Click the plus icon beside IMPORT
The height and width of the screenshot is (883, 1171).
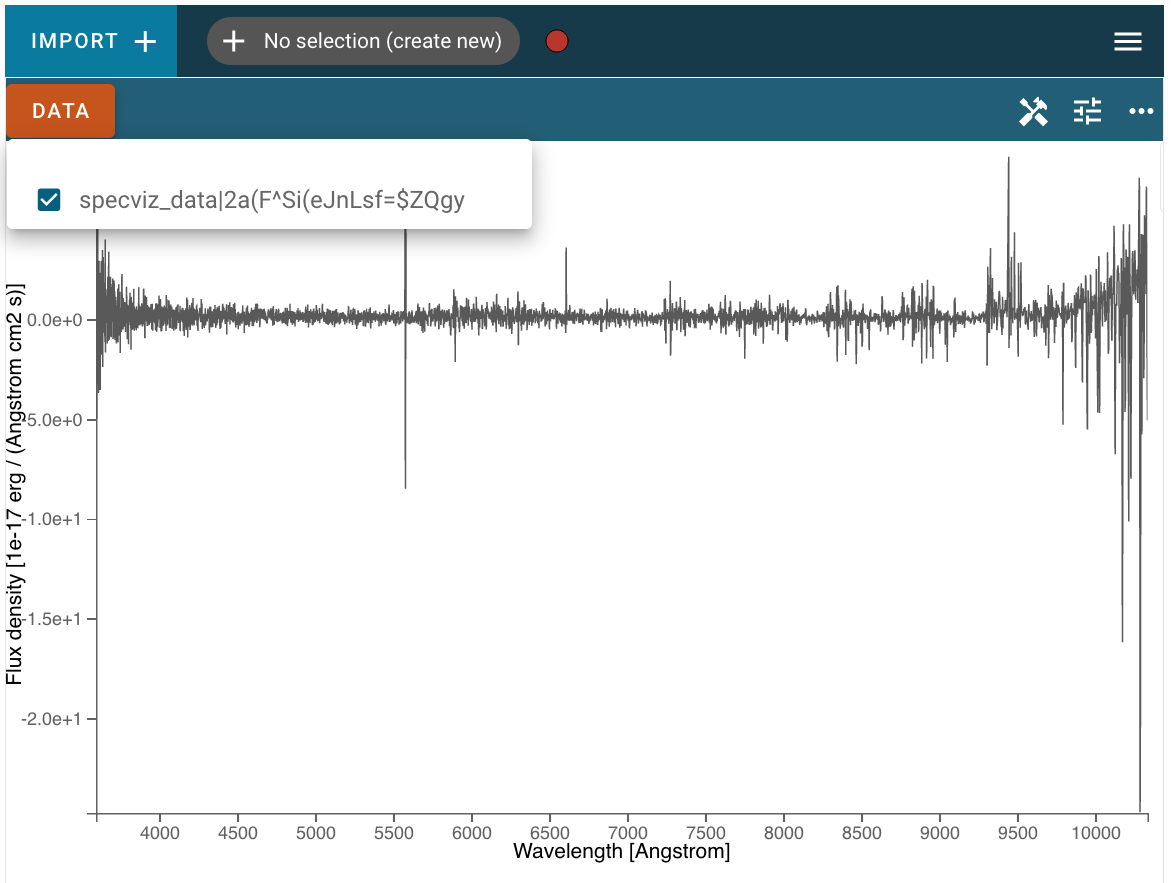tap(145, 41)
